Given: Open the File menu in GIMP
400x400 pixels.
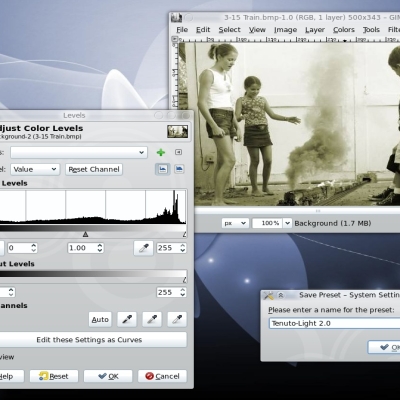Looking at the screenshot, I should pyautogui.click(x=182, y=30).
